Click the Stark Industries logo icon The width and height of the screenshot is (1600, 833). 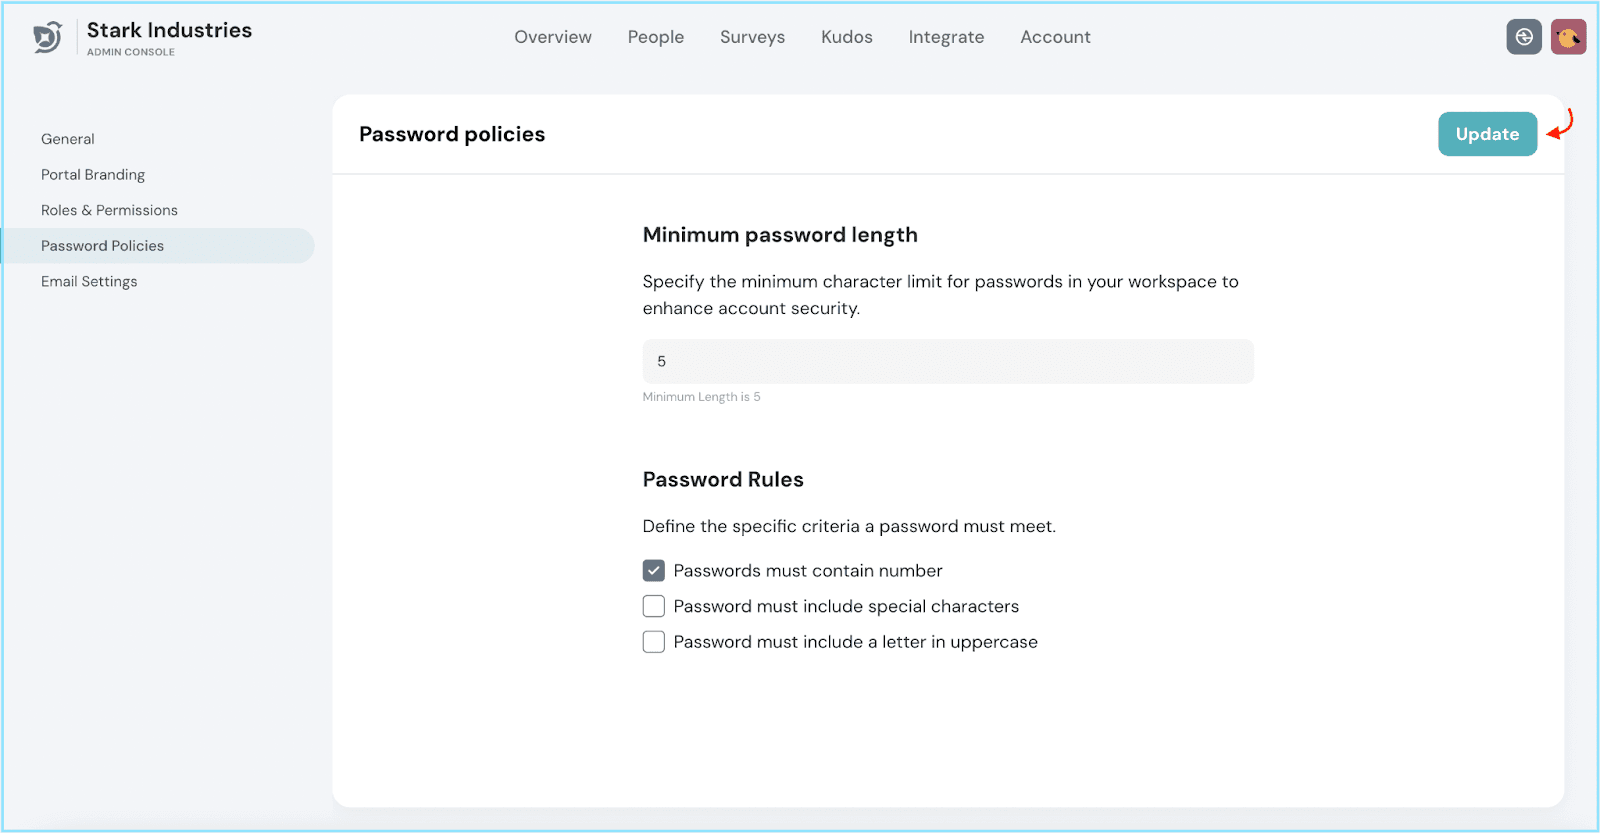pyautogui.click(x=47, y=38)
